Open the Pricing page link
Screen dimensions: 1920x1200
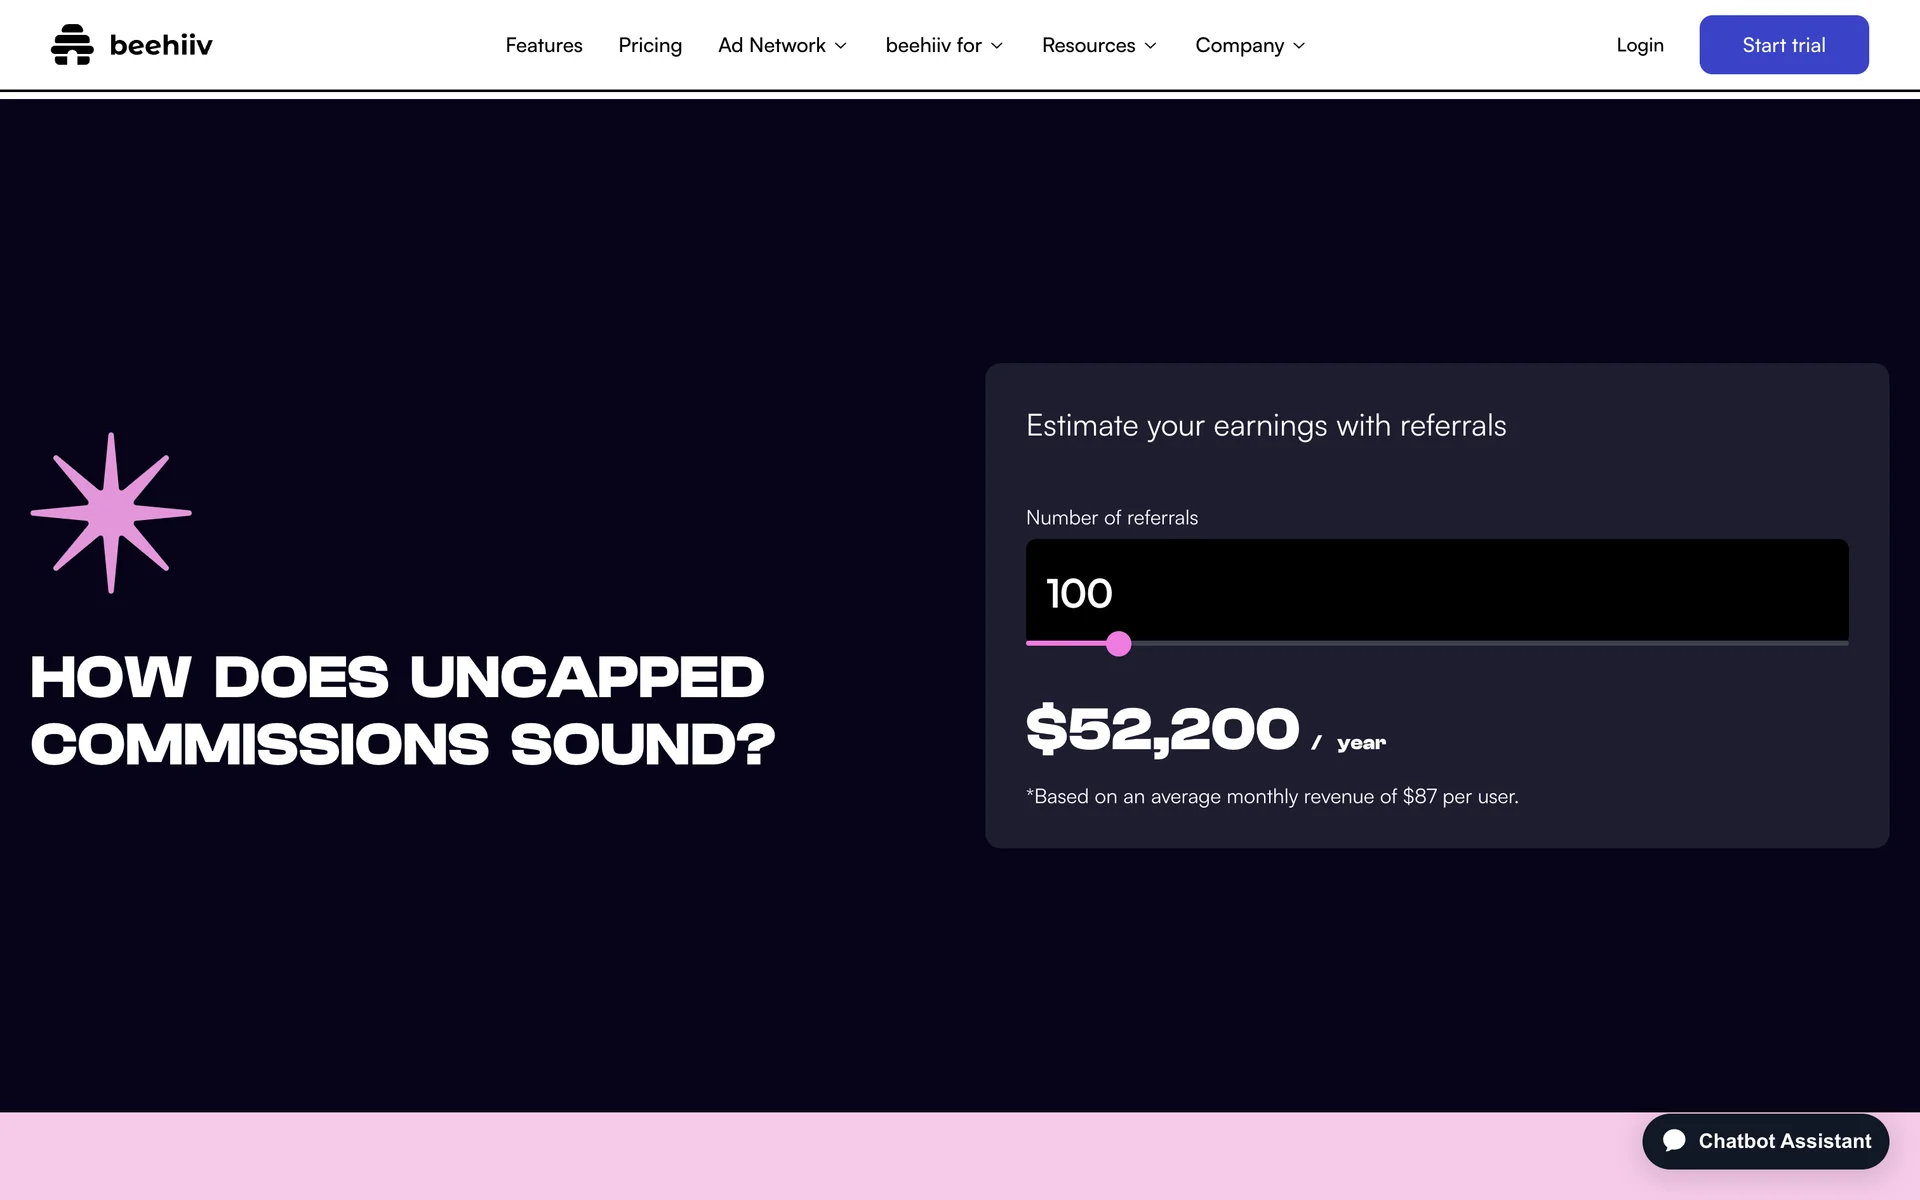(650, 45)
